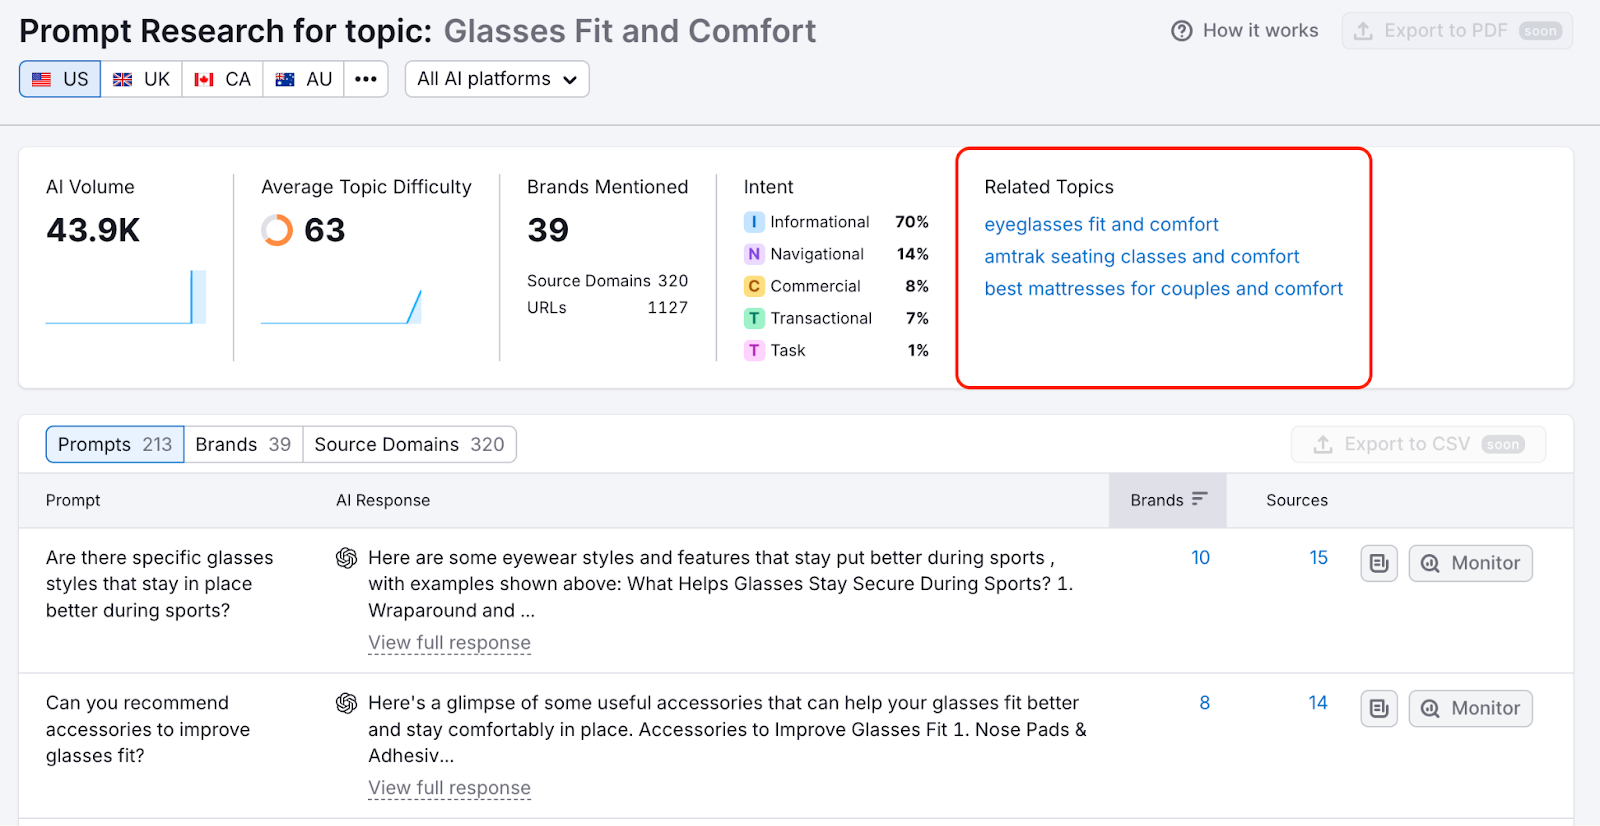This screenshot has height=826, width=1600.
Task: Expand View full response for accessories prompt
Action: (x=449, y=788)
